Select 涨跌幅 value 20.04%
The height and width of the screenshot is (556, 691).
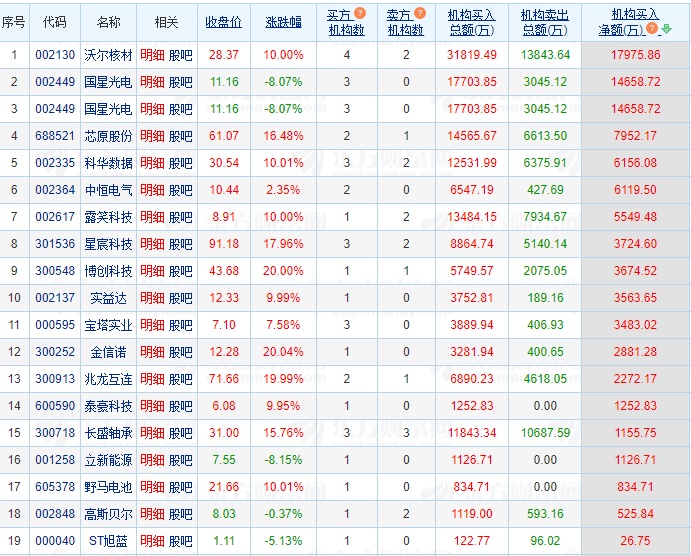tap(283, 352)
